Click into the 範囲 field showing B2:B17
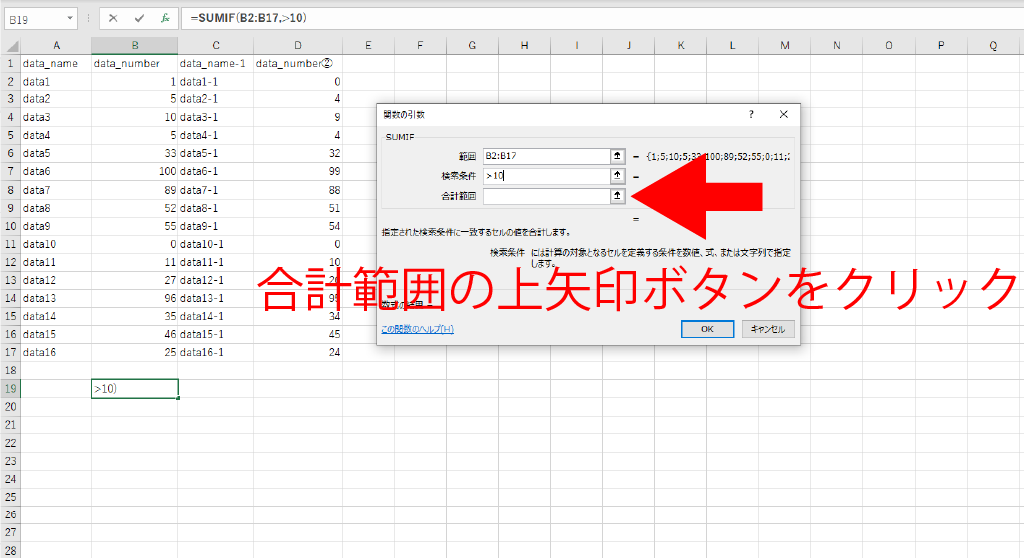This screenshot has width=1024, height=558. click(x=546, y=156)
